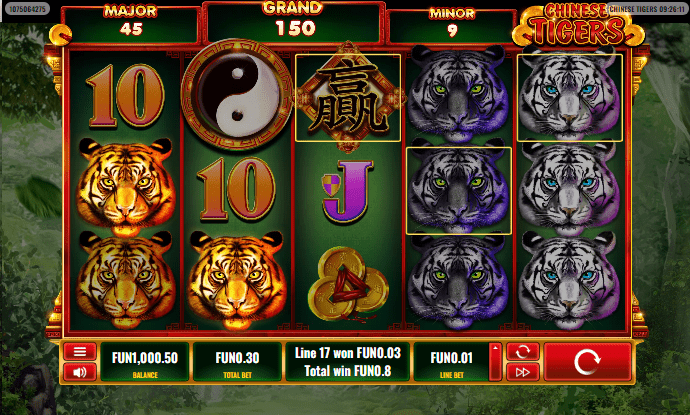This screenshot has width=690, height=415.
Task: Select the Chinese character wild symbol
Action: [x=348, y=98]
